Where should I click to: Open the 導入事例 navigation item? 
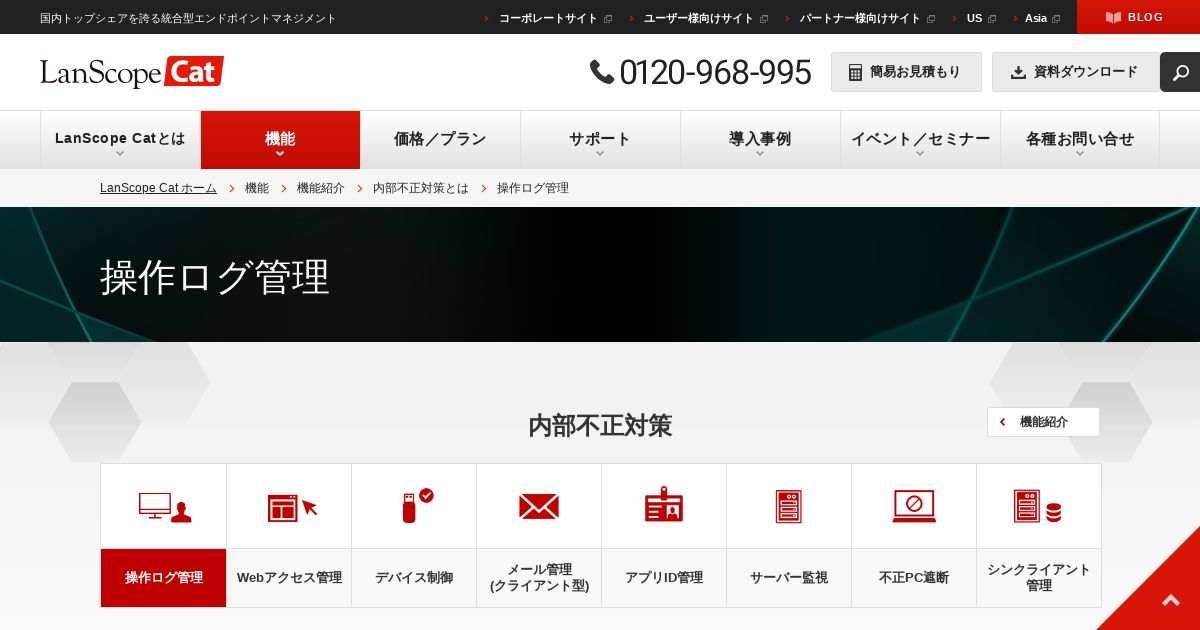[x=760, y=140]
